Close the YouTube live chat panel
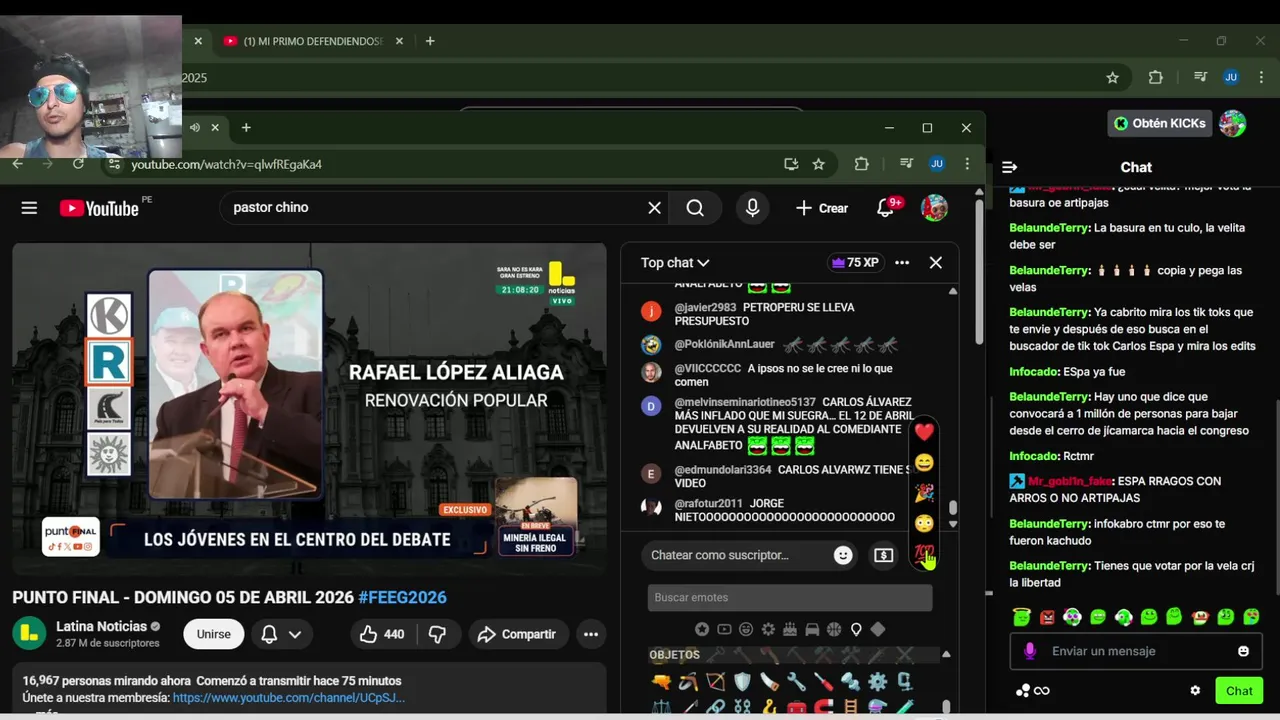Image resolution: width=1280 pixels, height=720 pixels. point(935,263)
